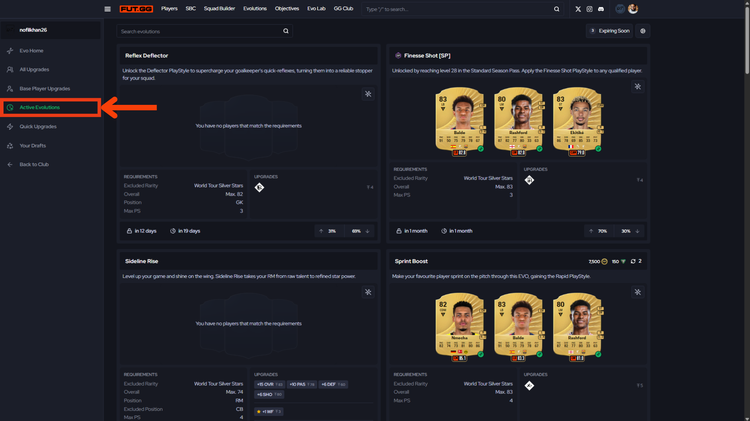Open Quick Upgrades in sidebar
The height and width of the screenshot is (421, 750).
pos(38,126)
